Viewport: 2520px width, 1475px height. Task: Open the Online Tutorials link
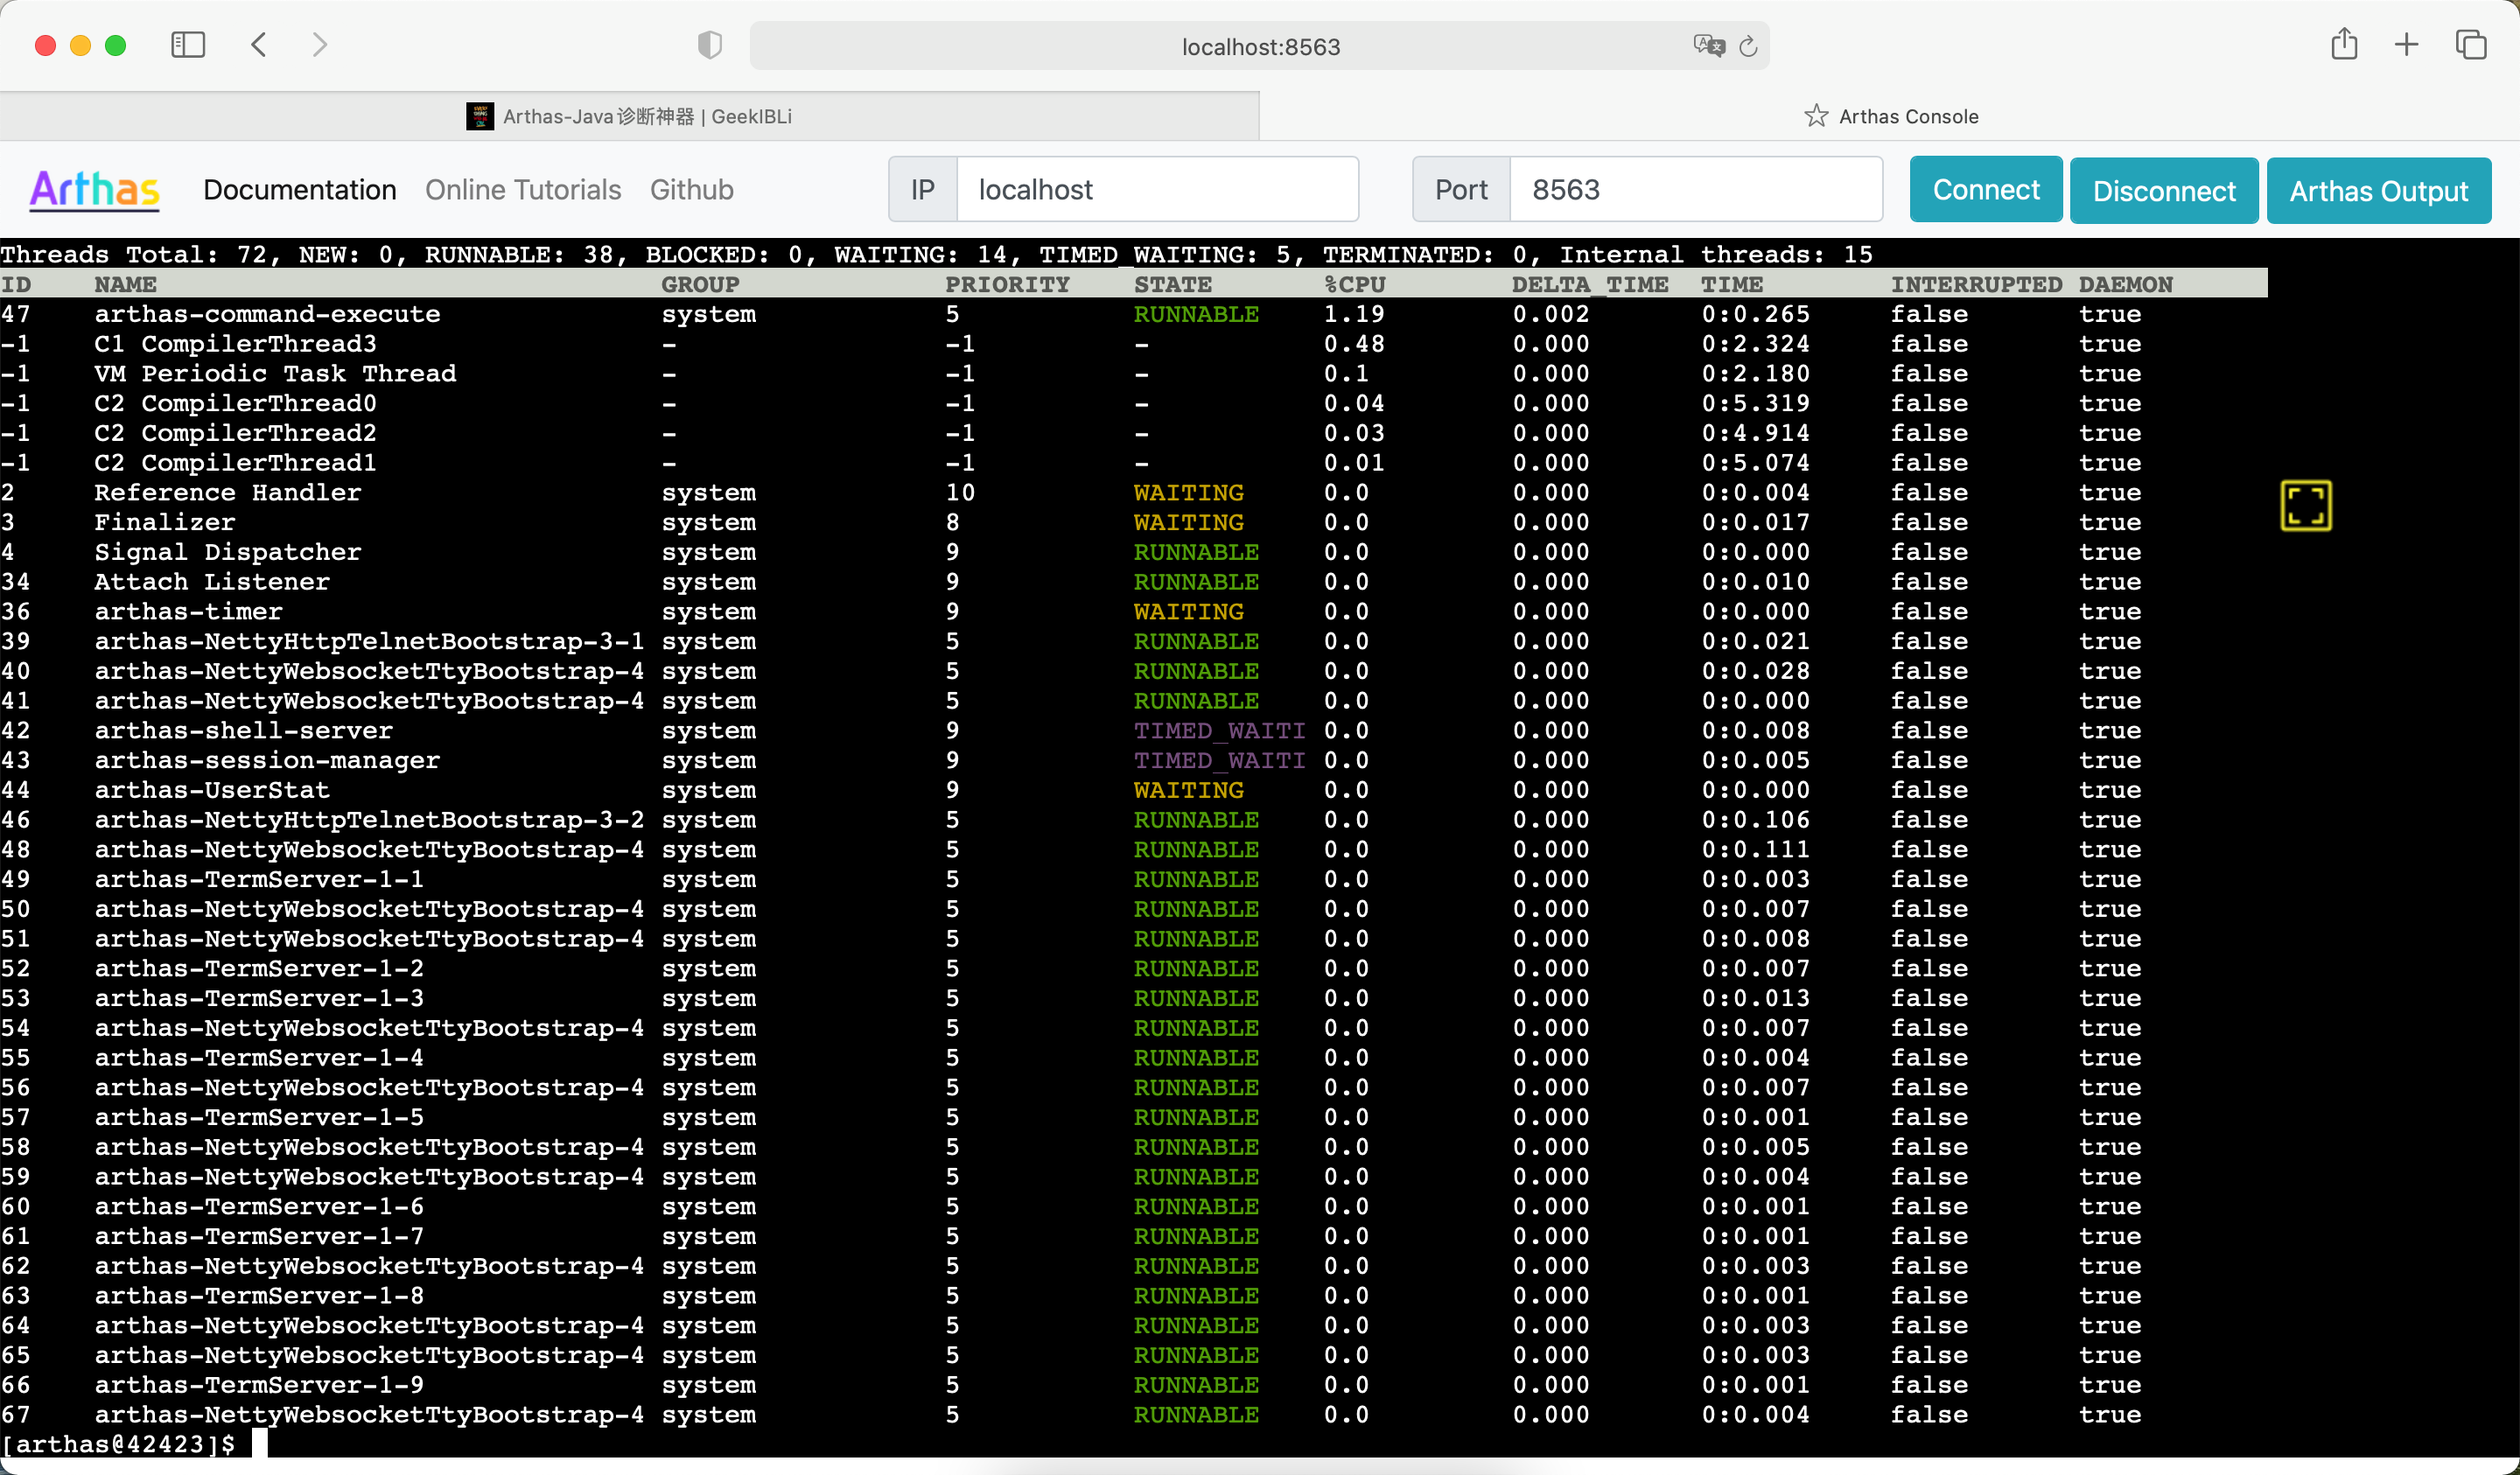click(x=523, y=190)
